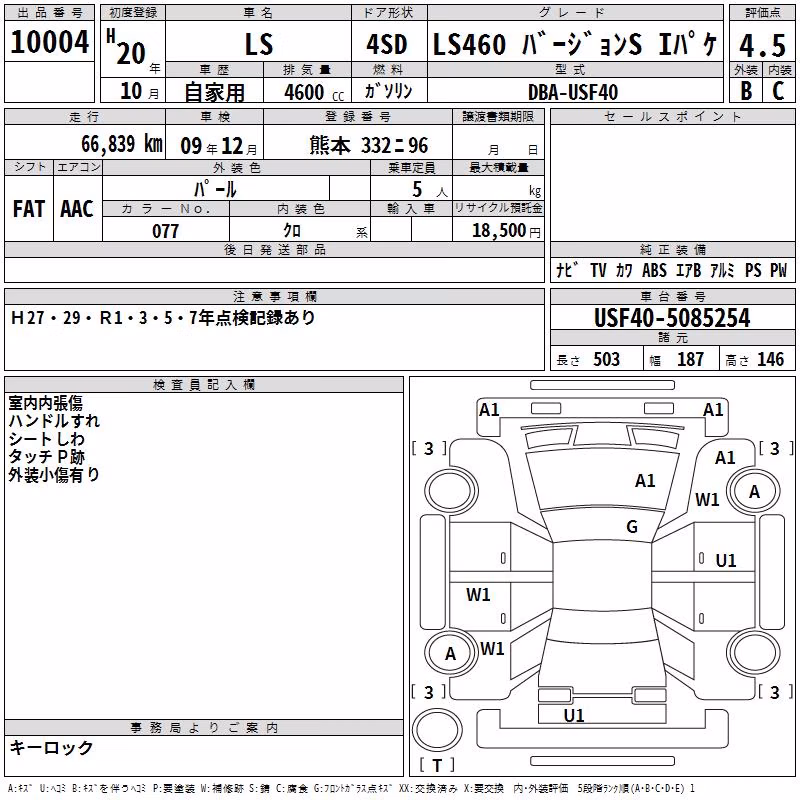Click the length value 503
The width and height of the screenshot is (800, 800).
point(606,360)
